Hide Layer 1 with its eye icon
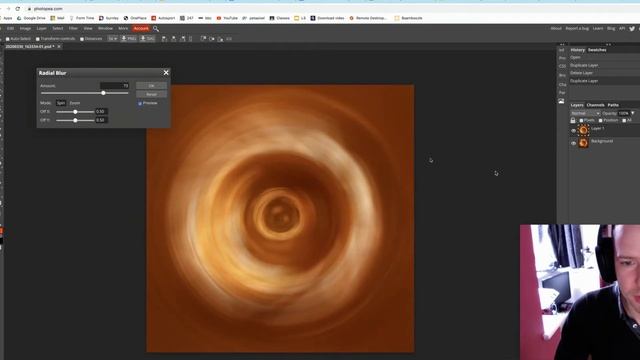 coord(573,131)
